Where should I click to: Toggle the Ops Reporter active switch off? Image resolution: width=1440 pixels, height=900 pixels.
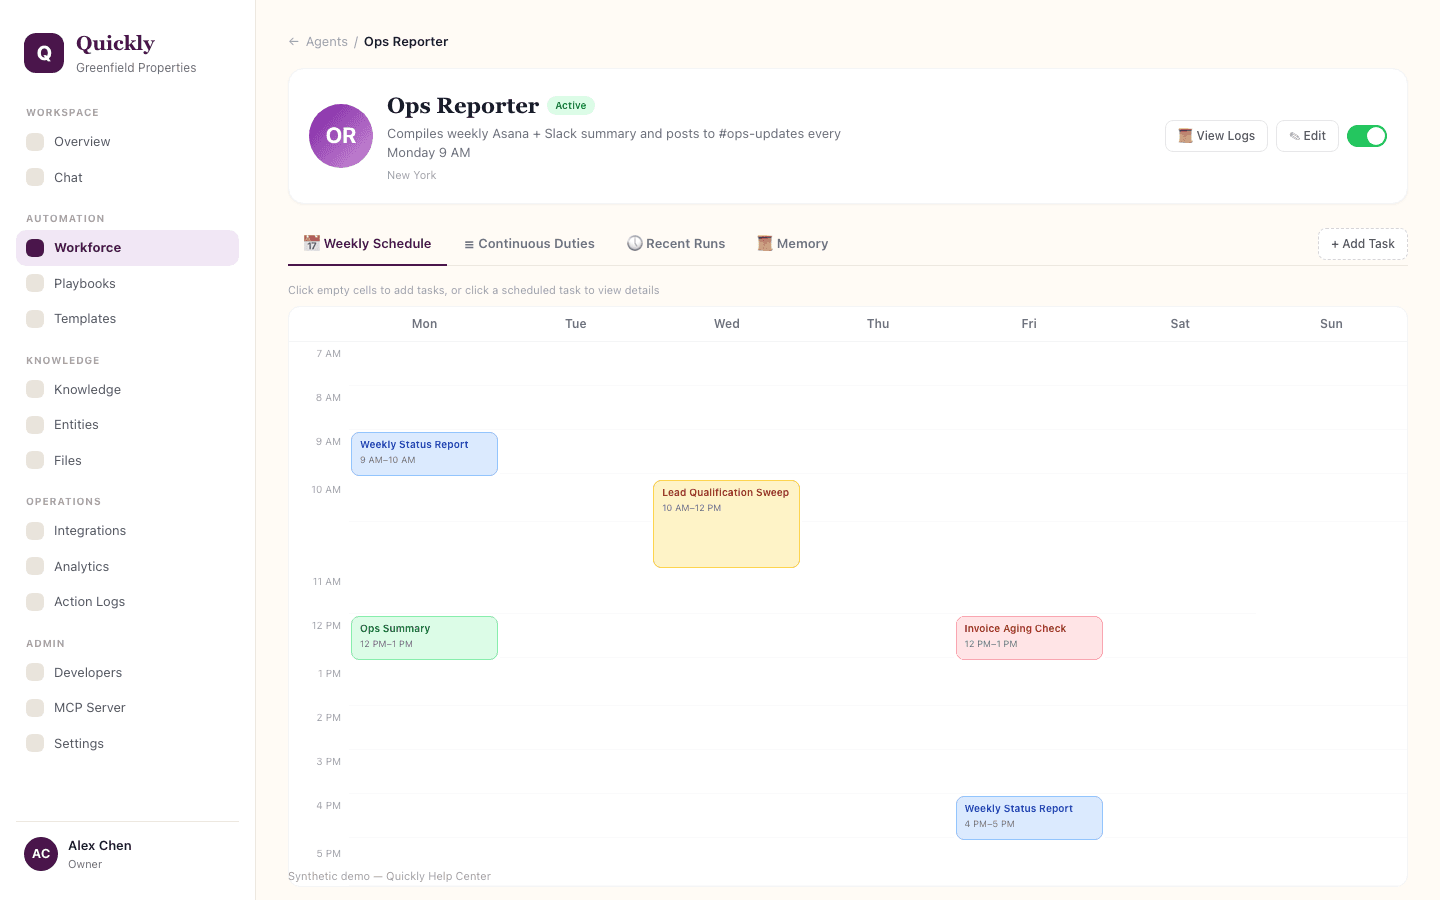point(1367,136)
